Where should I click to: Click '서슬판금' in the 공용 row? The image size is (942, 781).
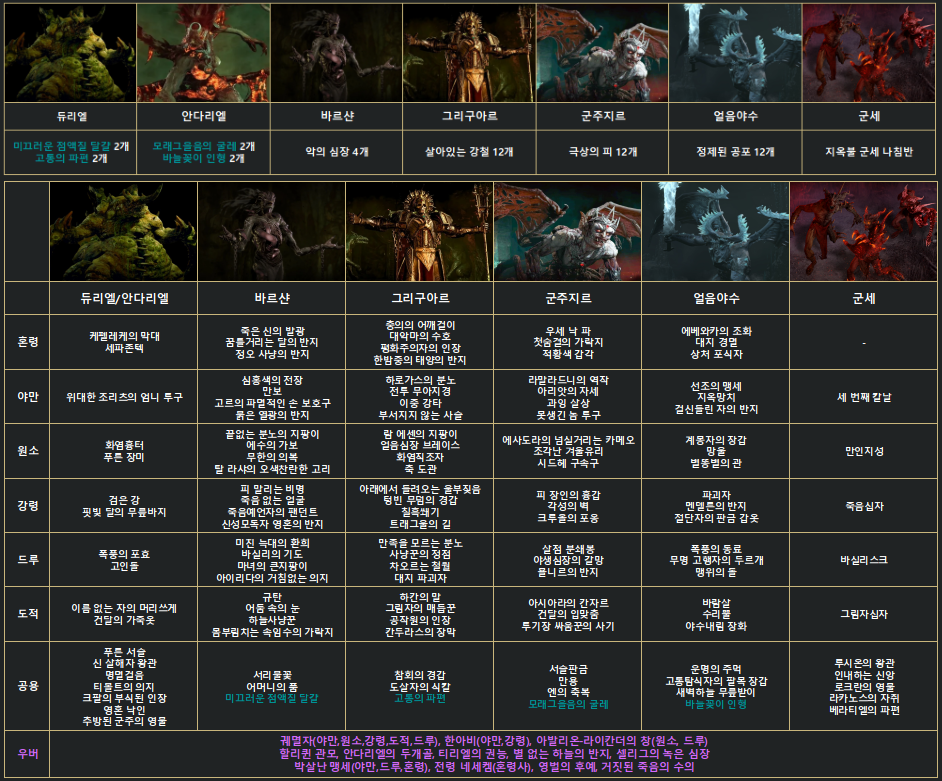click(x=568, y=669)
